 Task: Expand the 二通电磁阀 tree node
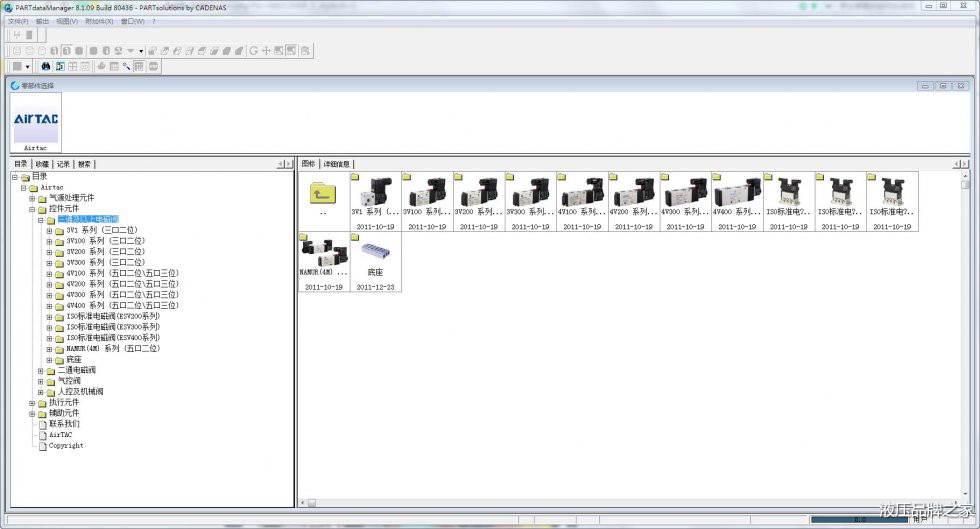[x=41, y=371]
